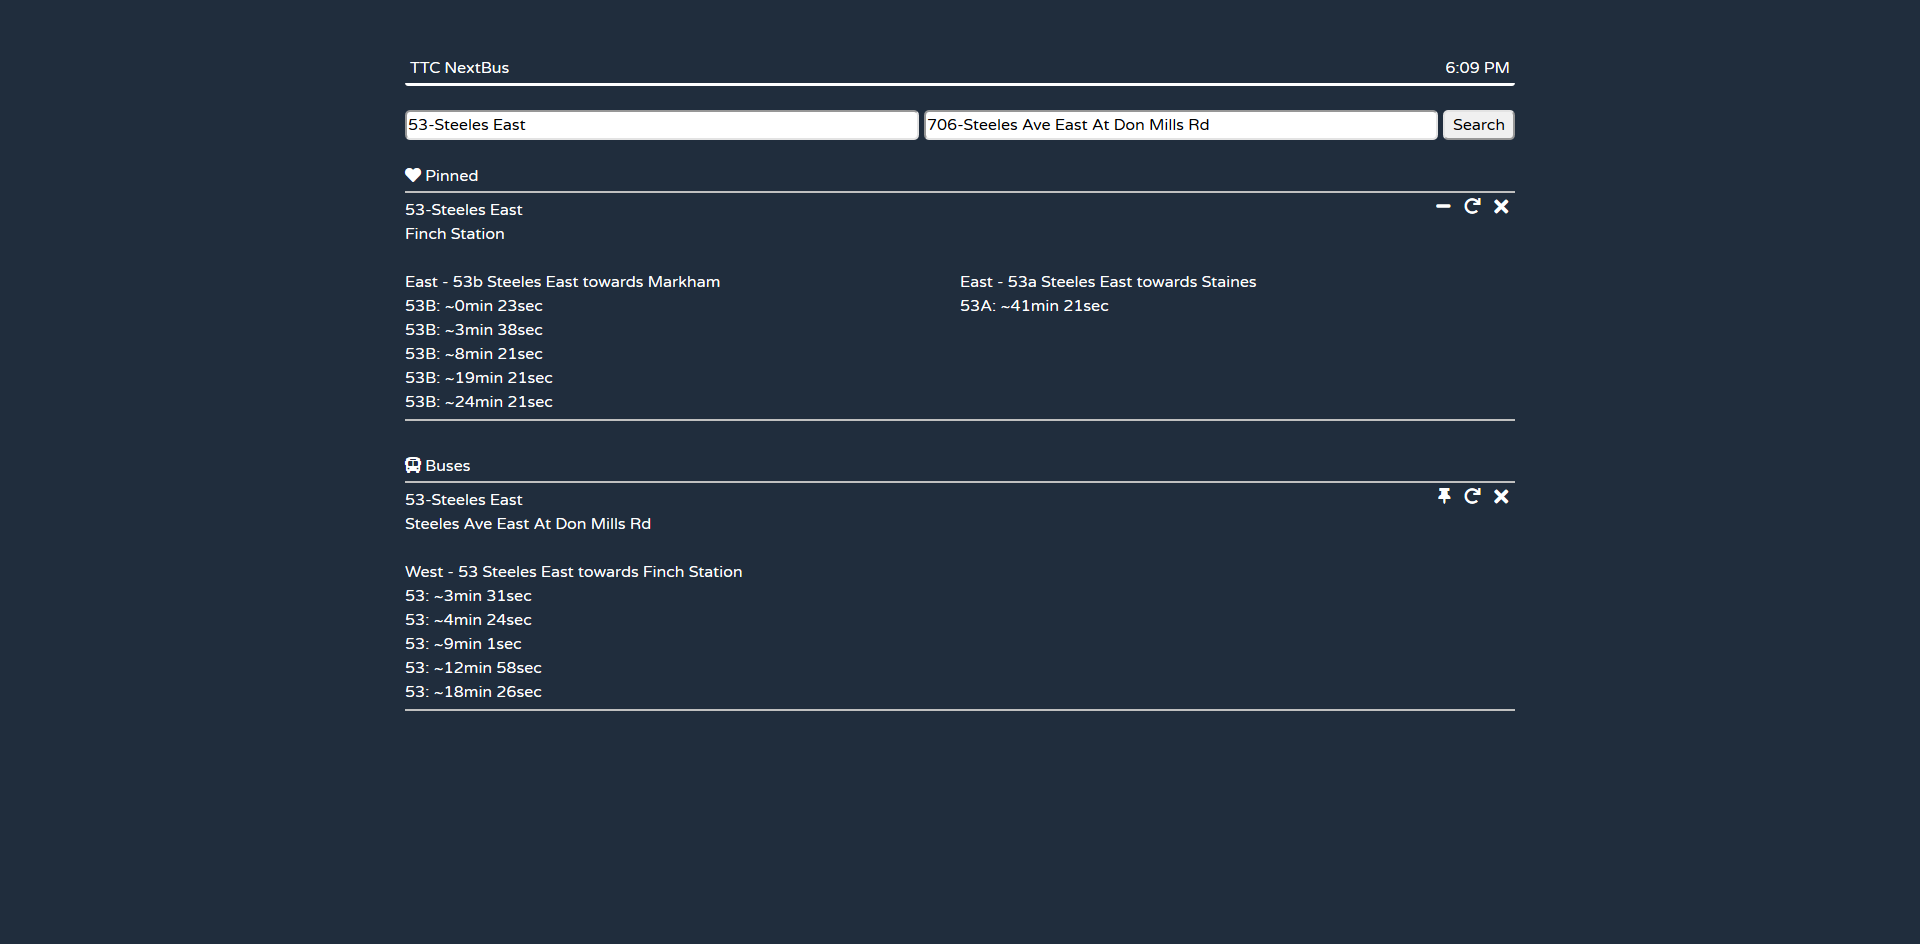Image resolution: width=1920 pixels, height=944 pixels.
Task: Click prediction '53B: ~24min 21sec'
Action: 479,402
